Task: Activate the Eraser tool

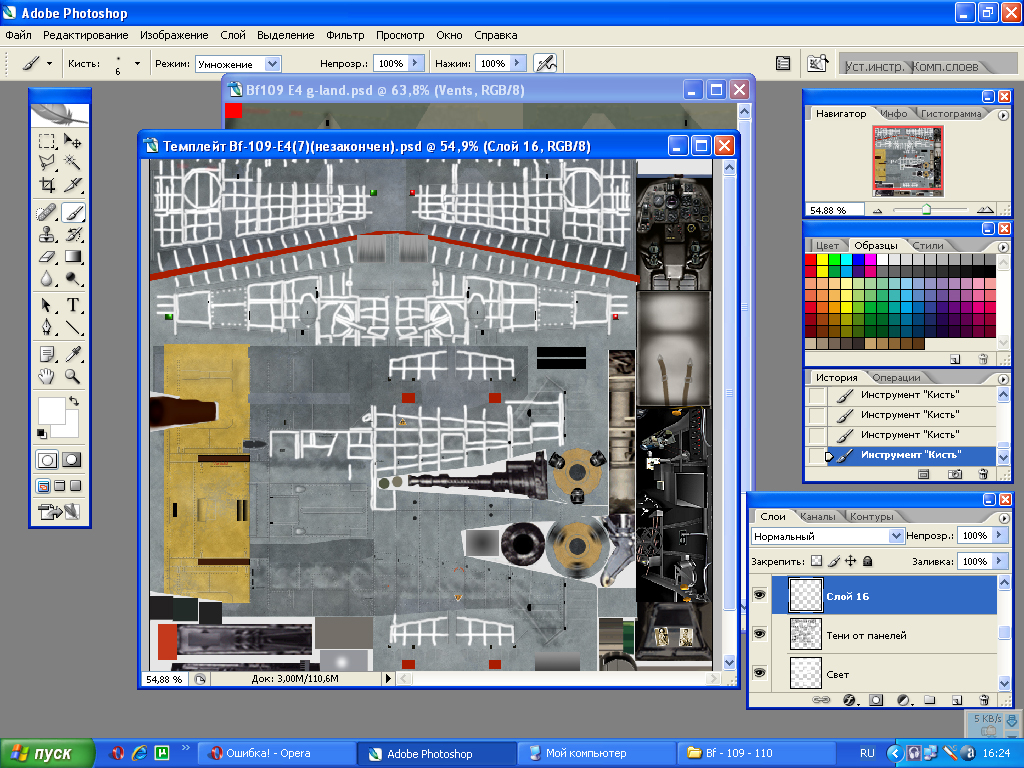Action: [46, 258]
